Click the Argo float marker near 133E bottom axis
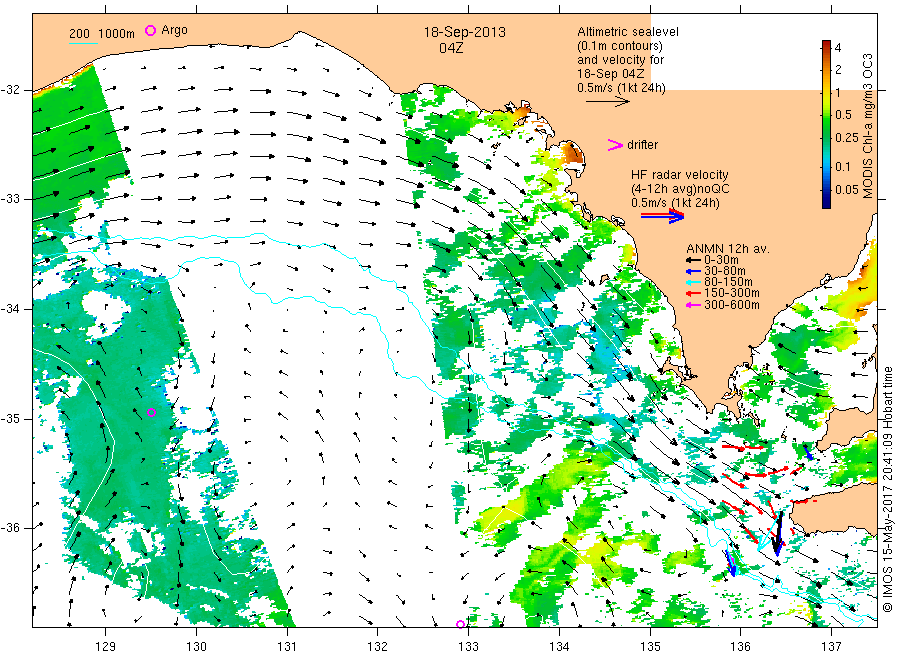 click(460, 624)
